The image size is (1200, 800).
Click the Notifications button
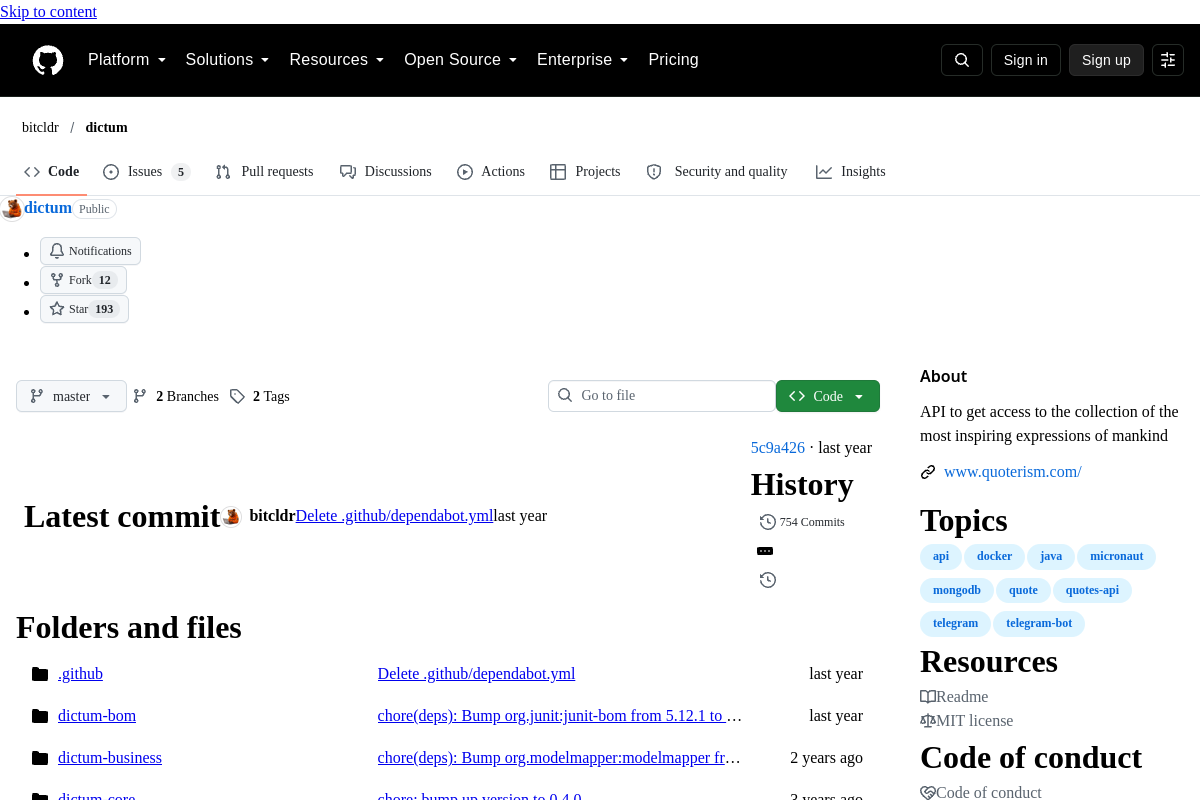(90, 251)
